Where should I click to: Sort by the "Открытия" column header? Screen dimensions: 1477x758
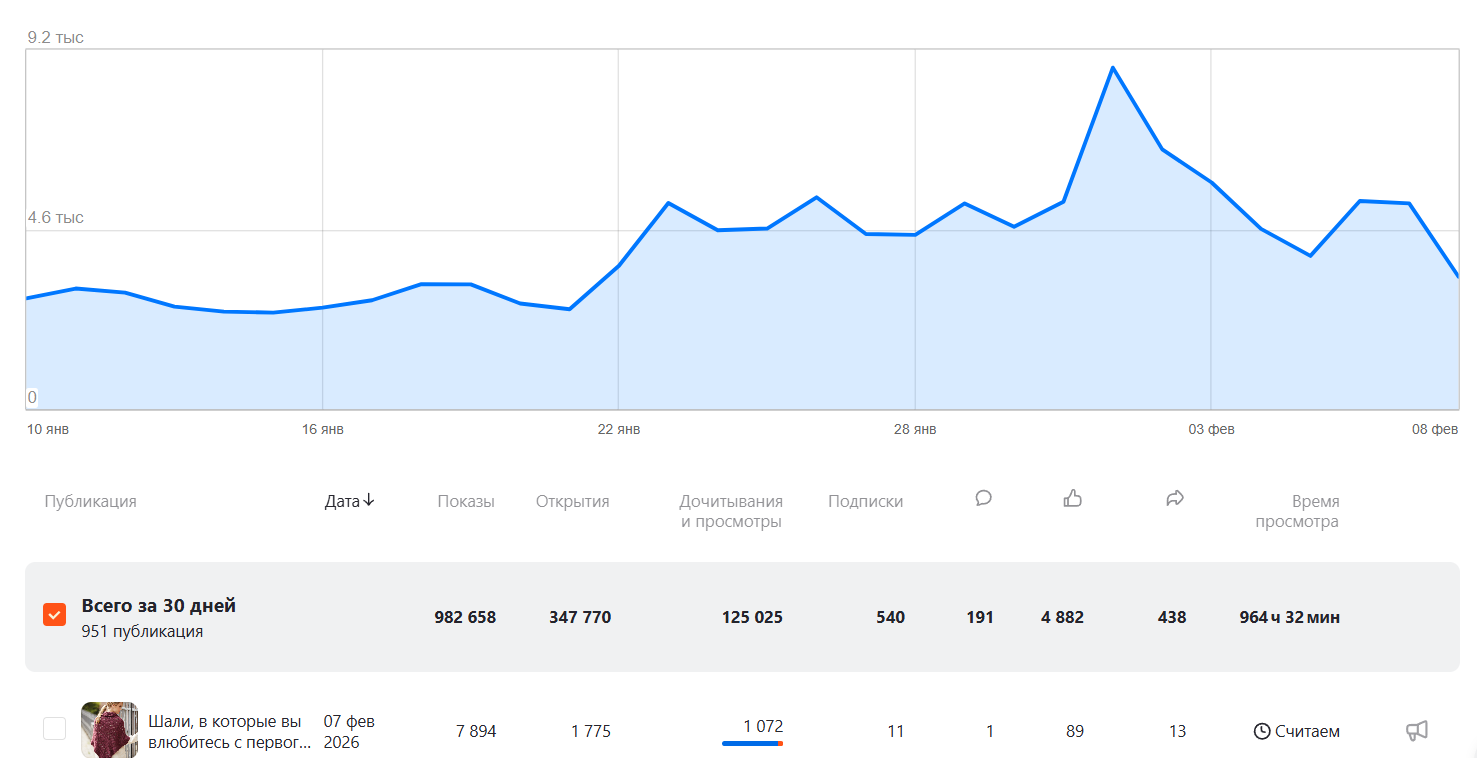pyautogui.click(x=572, y=501)
